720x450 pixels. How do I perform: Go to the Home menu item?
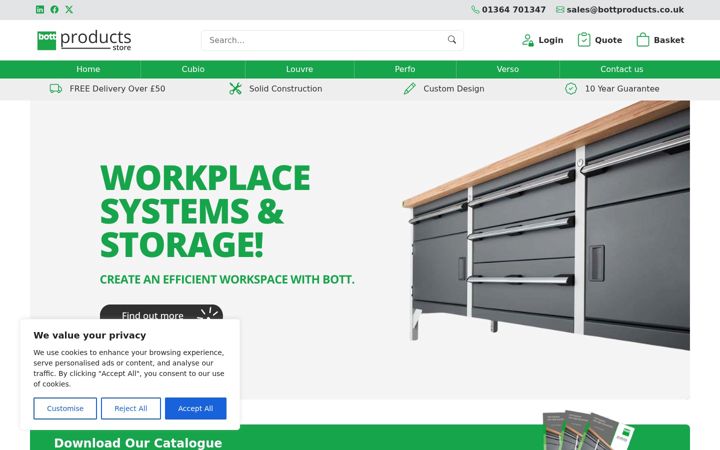[88, 69]
